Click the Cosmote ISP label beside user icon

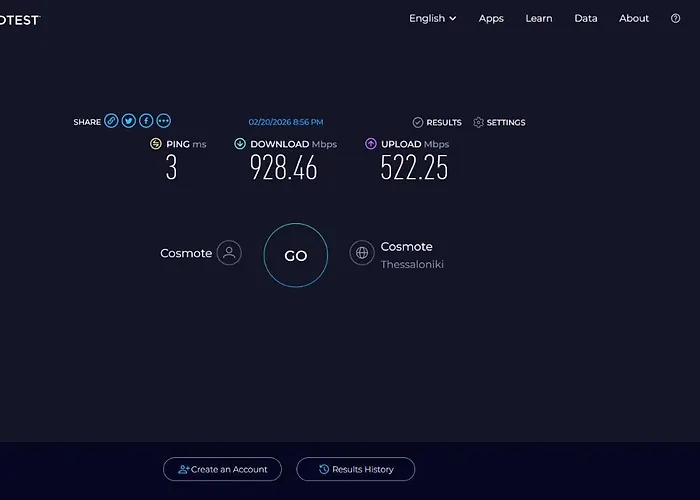(186, 253)
